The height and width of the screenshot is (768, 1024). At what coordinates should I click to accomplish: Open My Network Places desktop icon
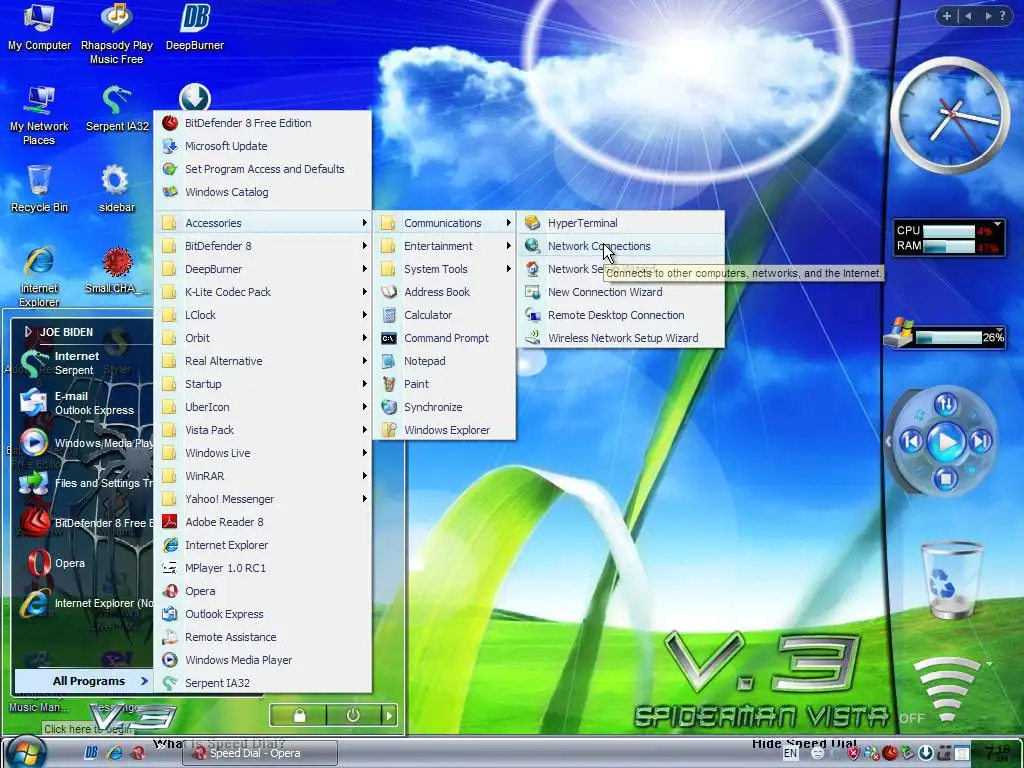click(x=39, y=115)
